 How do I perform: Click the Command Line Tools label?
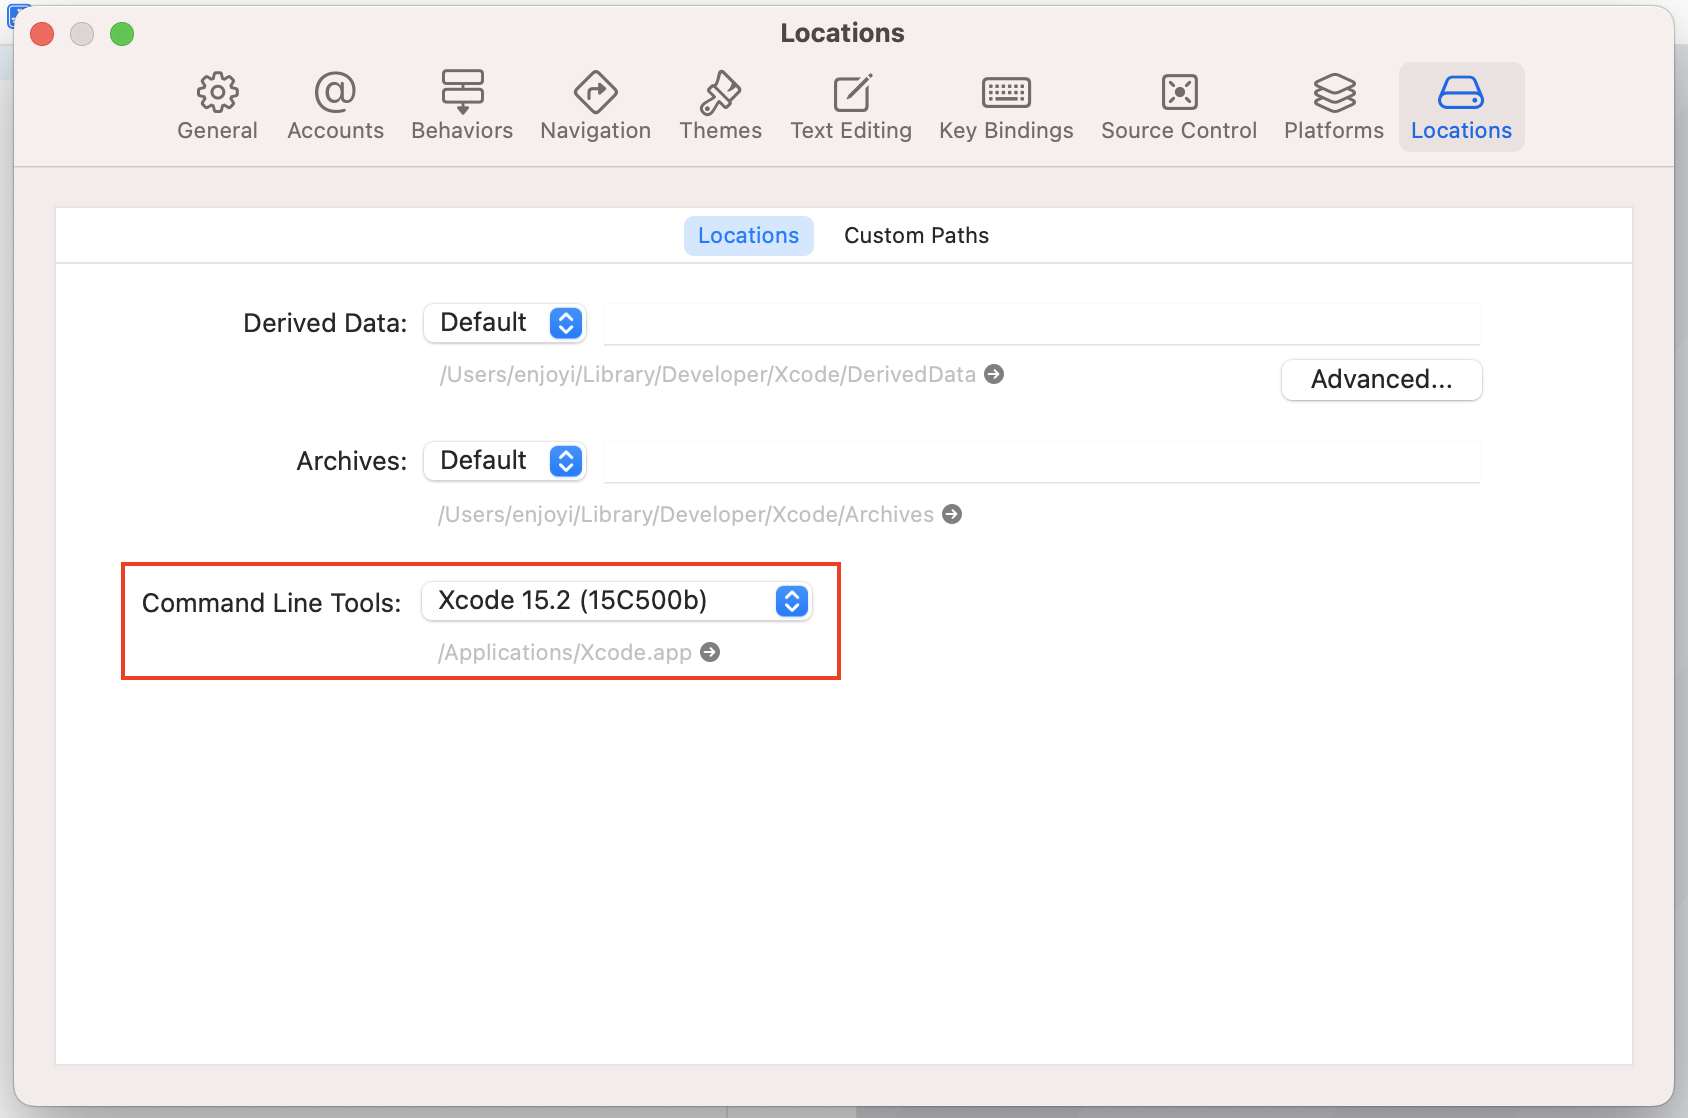pyautogui.click(x=271, y=603)
